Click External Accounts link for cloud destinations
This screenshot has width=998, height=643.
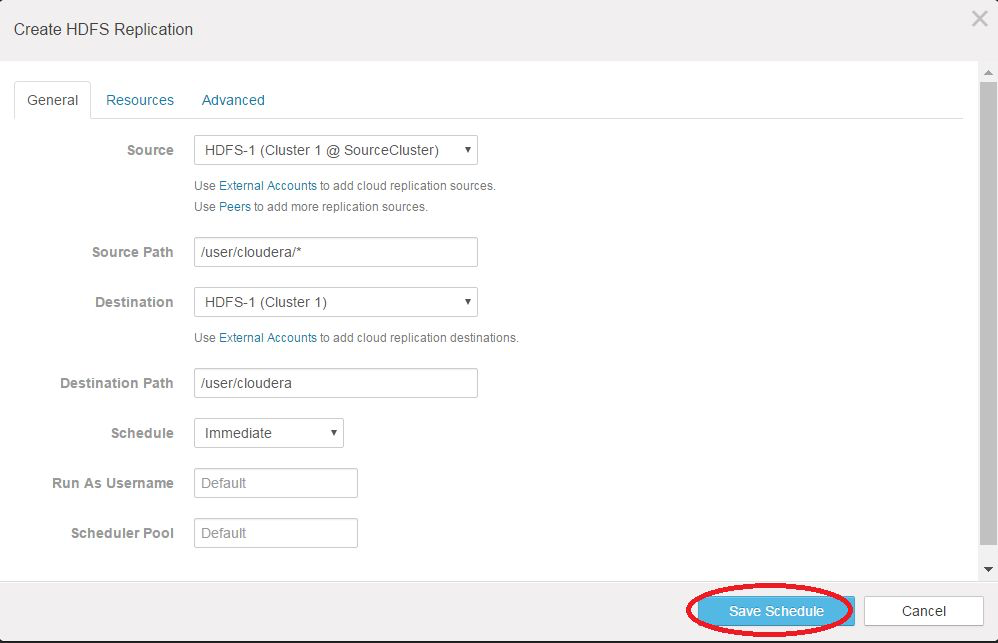(x=267, y=338)
